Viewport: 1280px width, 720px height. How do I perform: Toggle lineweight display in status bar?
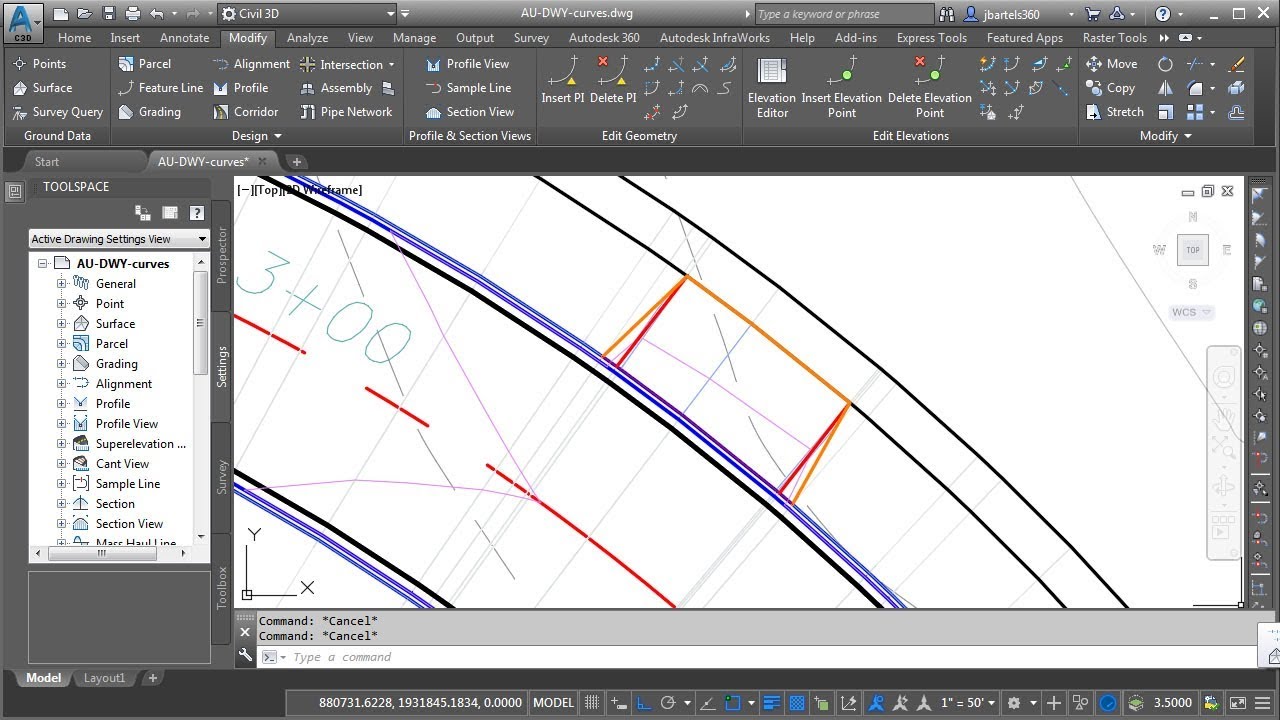pyautogui.click(x=771, y=703)
